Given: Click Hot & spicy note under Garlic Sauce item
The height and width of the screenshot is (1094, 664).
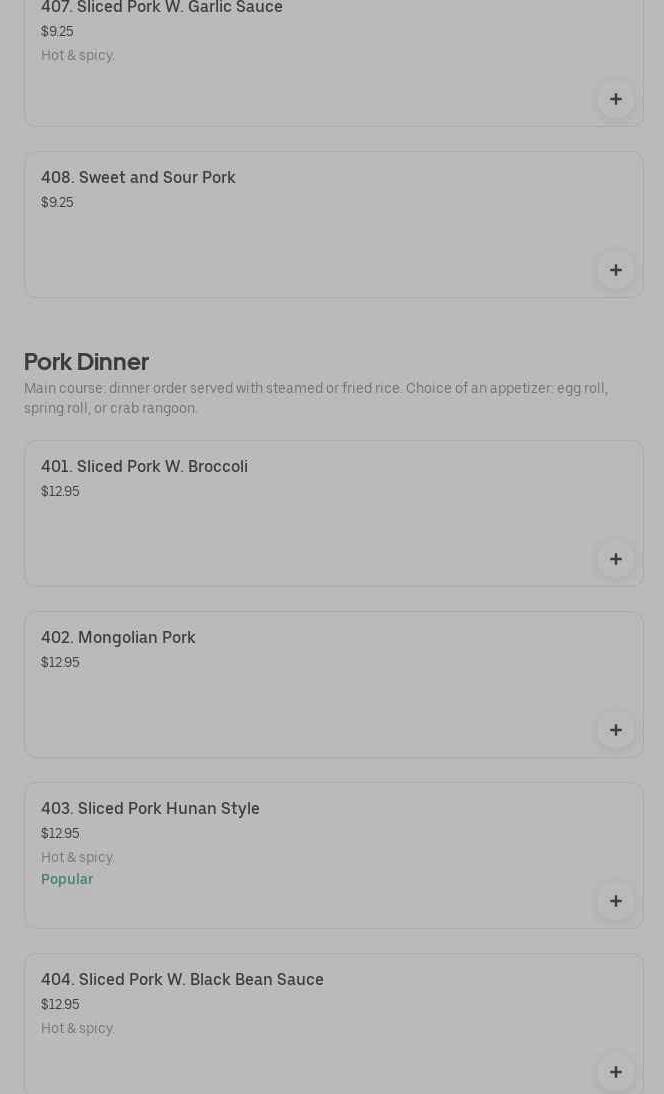Looking at the screenshot, I should (x=78, y=55).
